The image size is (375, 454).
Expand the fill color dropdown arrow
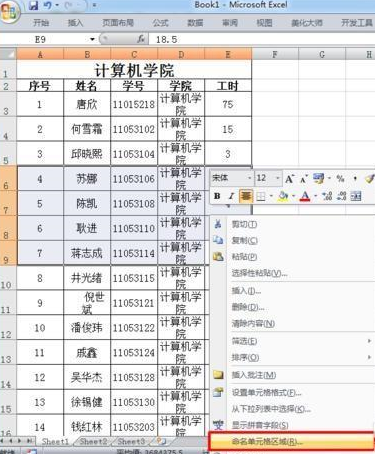pos(293,196)
